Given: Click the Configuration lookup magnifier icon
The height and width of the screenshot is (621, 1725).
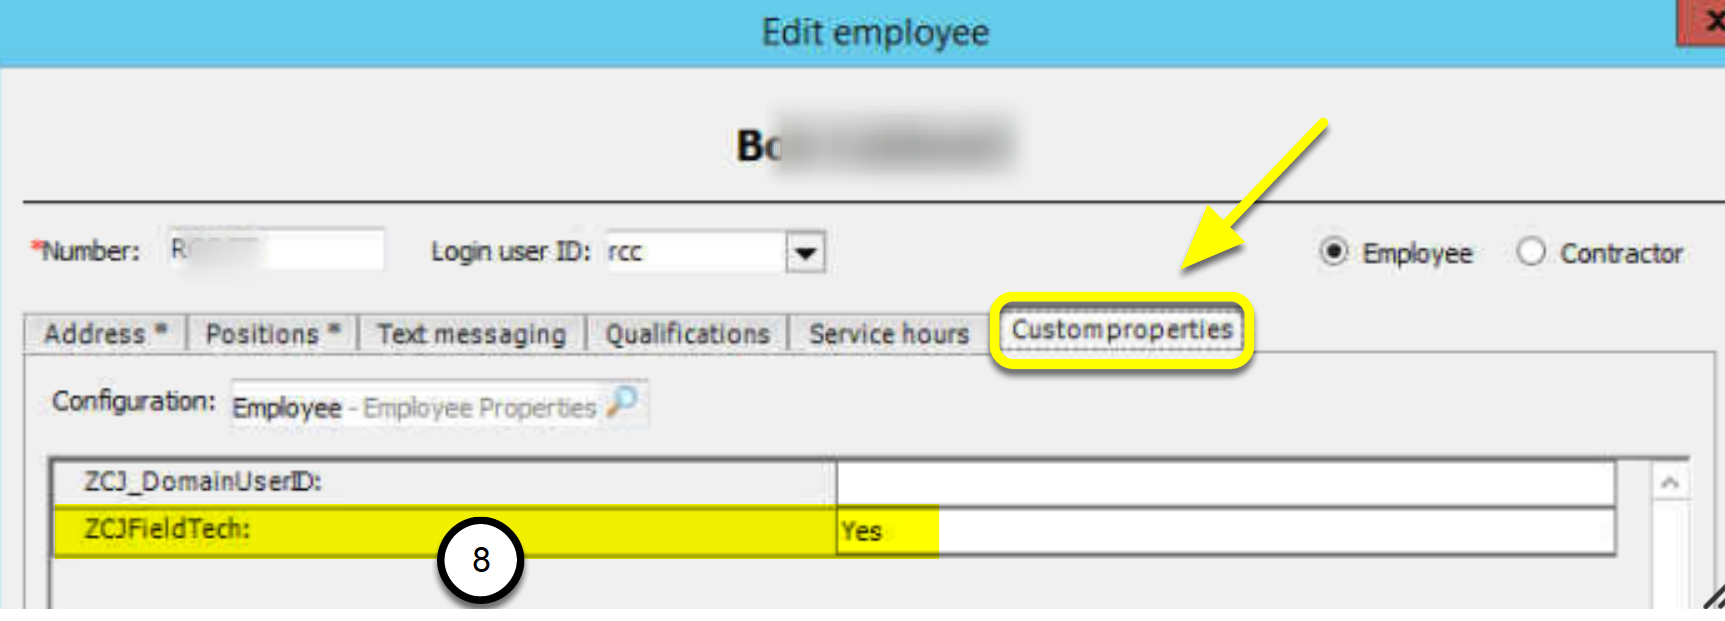Looking at the screenshot, I should pos(623,403).
